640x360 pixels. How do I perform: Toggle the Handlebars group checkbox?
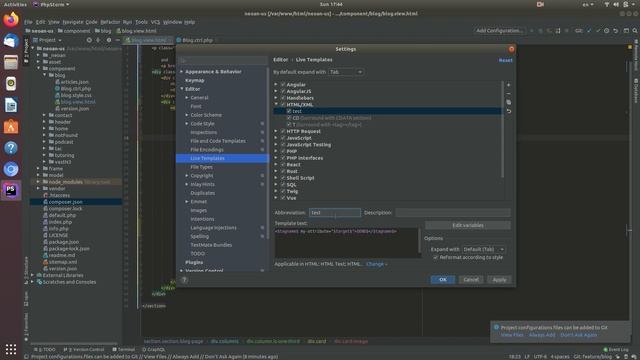283,98
